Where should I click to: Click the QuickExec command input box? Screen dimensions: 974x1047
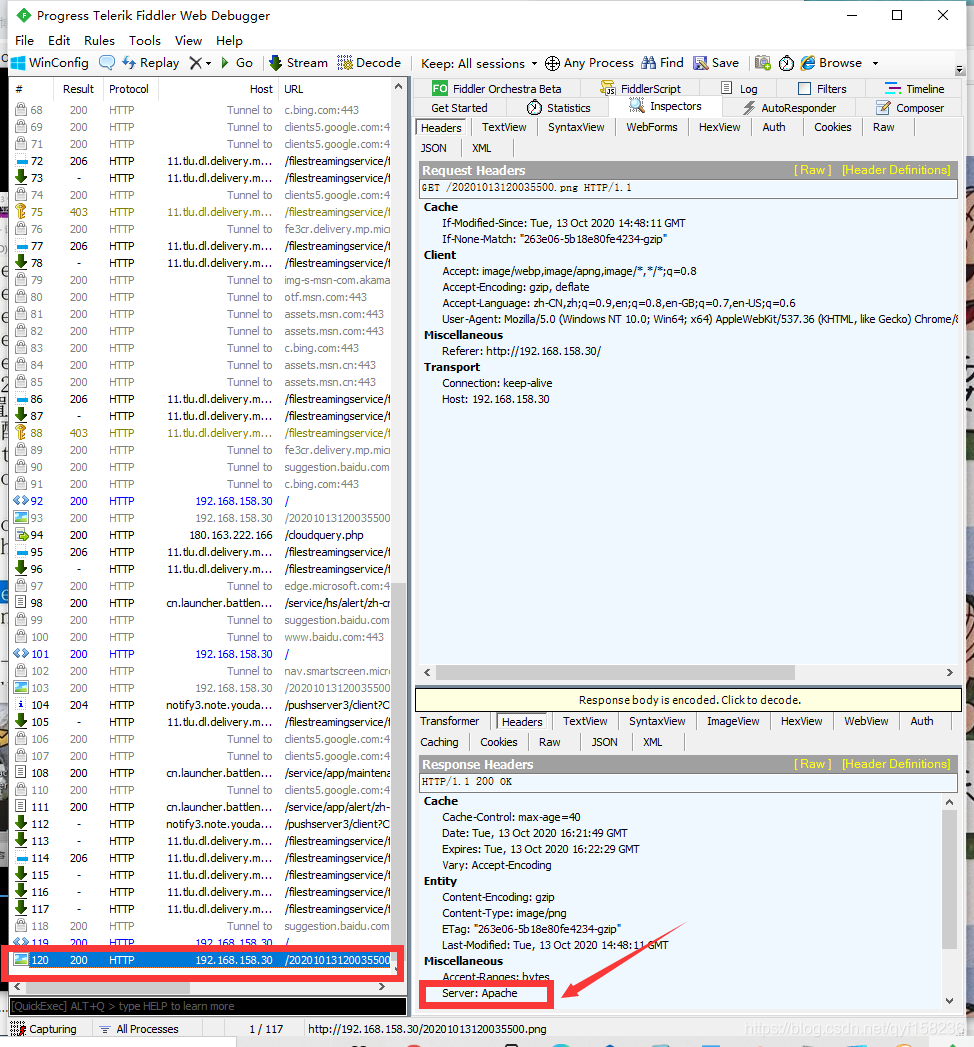pos(208,1006)
